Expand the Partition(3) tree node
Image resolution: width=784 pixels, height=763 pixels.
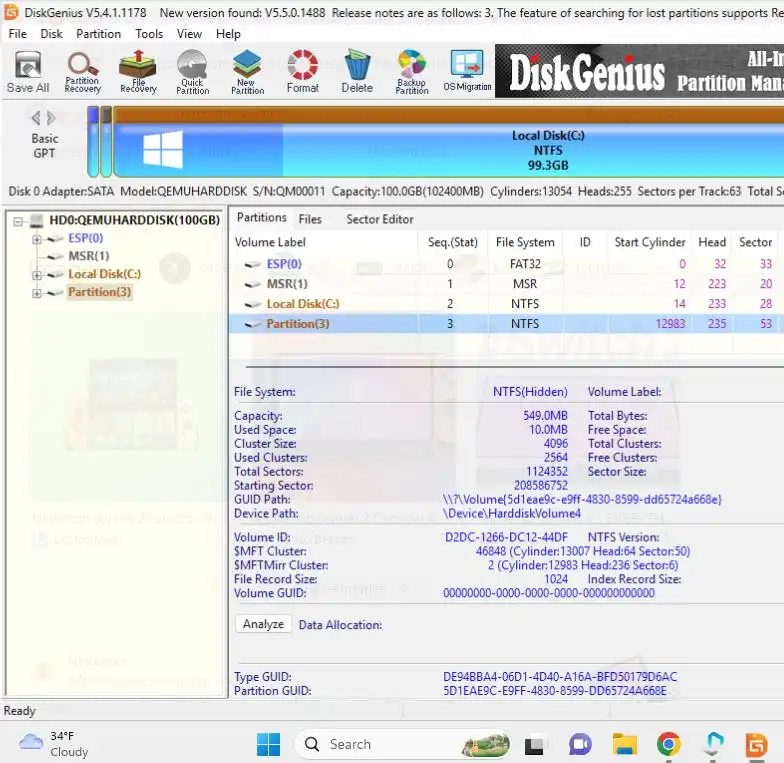click(x=36, y=293)
